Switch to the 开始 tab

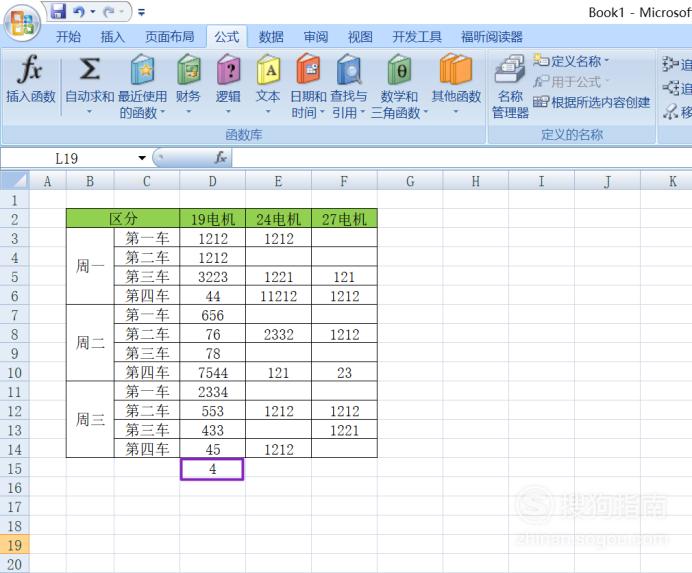(68, 37)
